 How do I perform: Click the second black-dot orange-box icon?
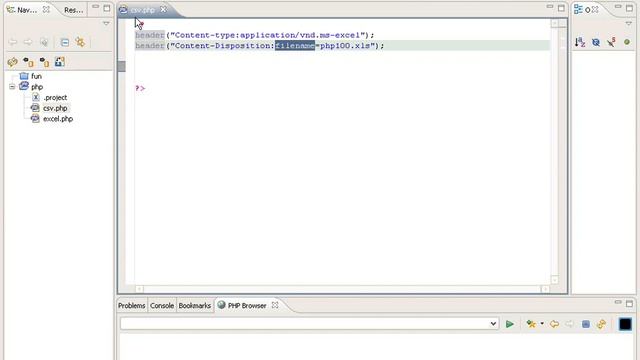point(44,62)
